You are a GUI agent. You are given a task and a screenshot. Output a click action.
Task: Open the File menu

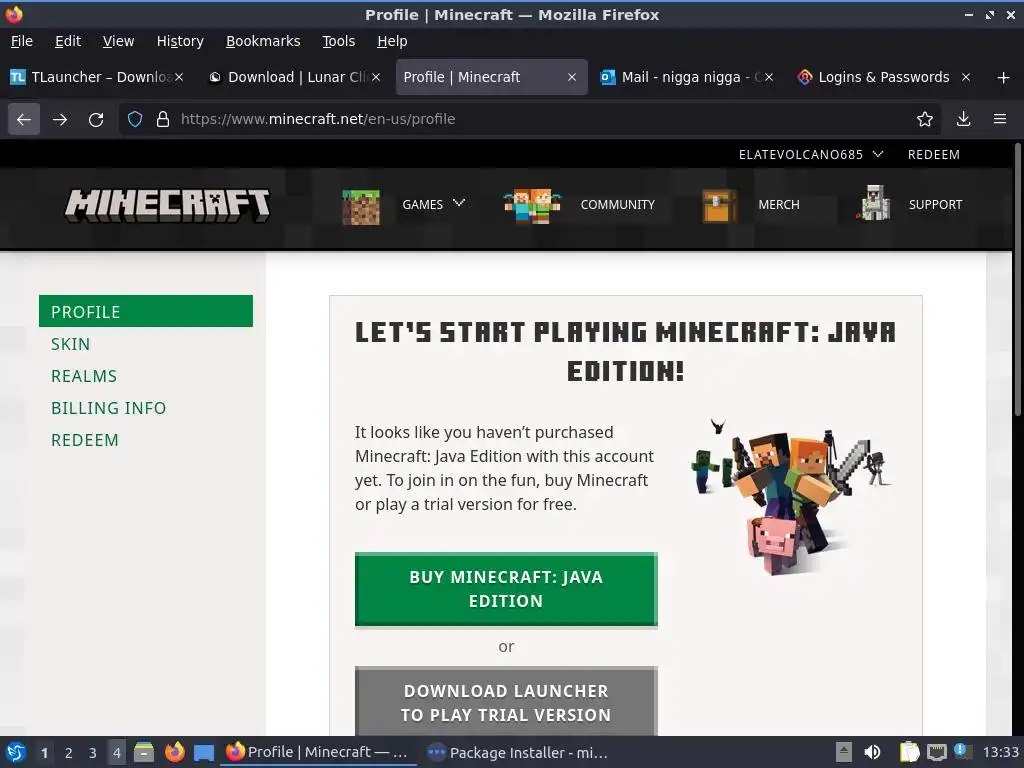pyautogui.click(x=22, y=41)
